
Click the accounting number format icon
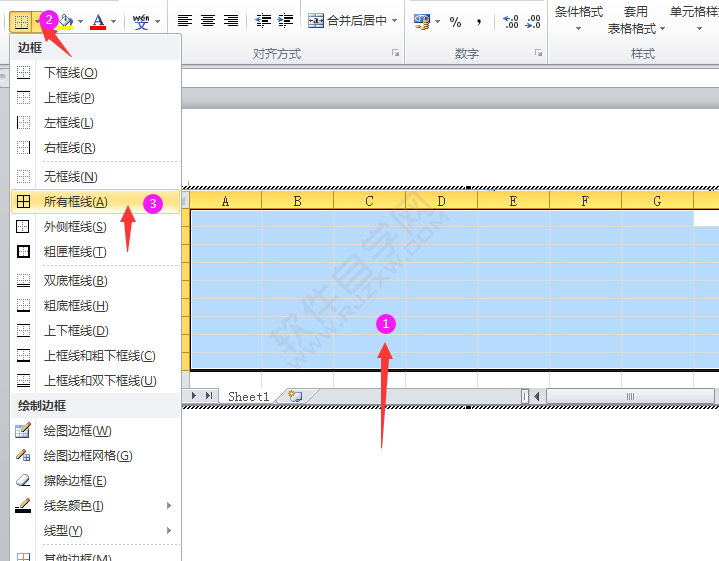coord(422,21)
